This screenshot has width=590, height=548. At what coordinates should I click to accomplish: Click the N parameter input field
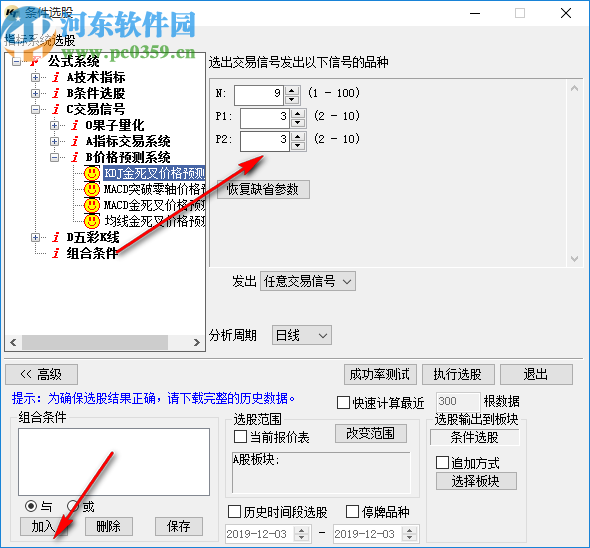point(260,95)
